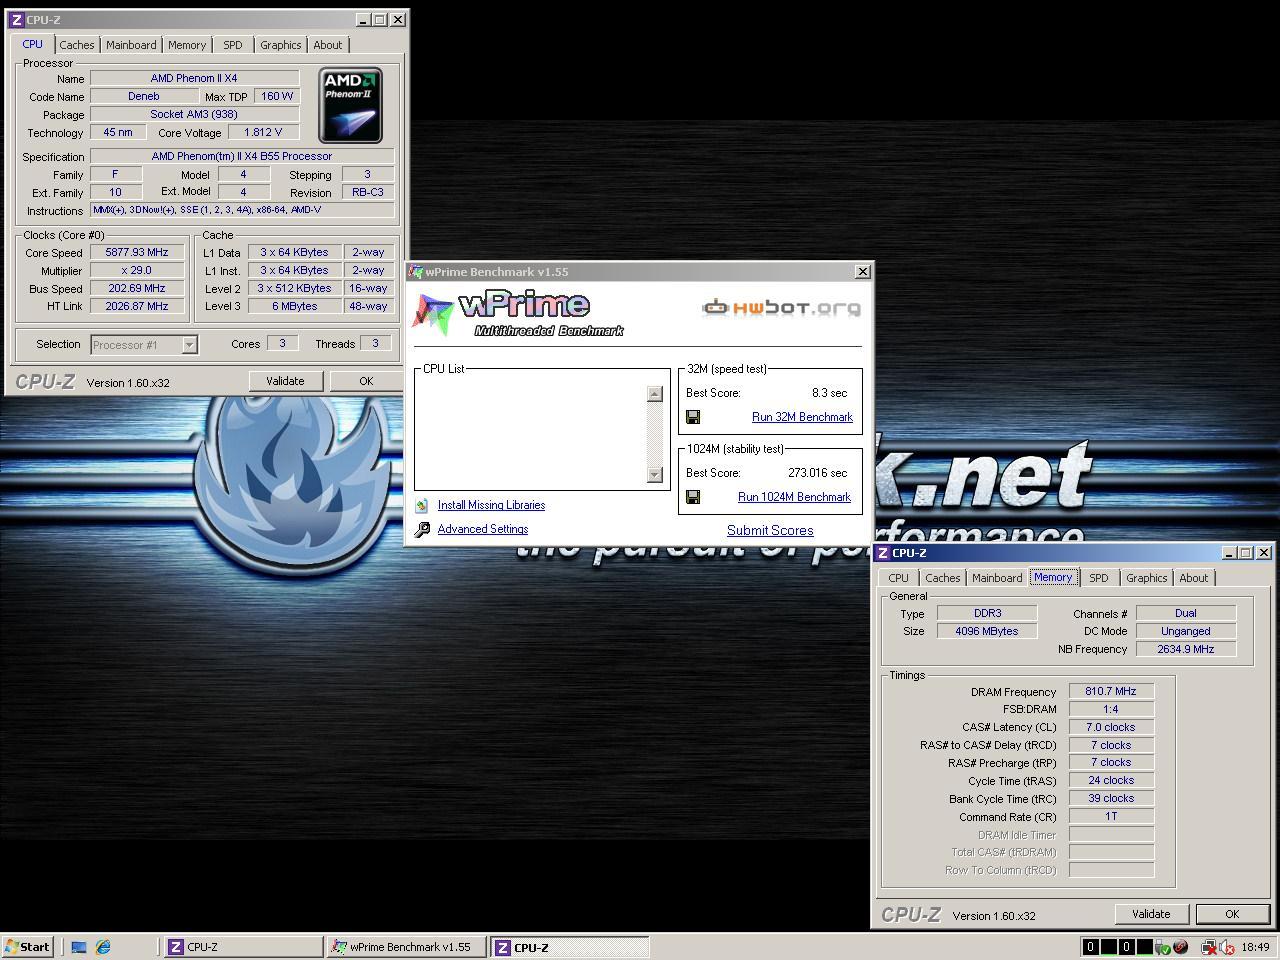Click the disconnected network tray icon
Image resolution: width=1280 pixels, height=960 pixels.
(x=1208, y=947)
